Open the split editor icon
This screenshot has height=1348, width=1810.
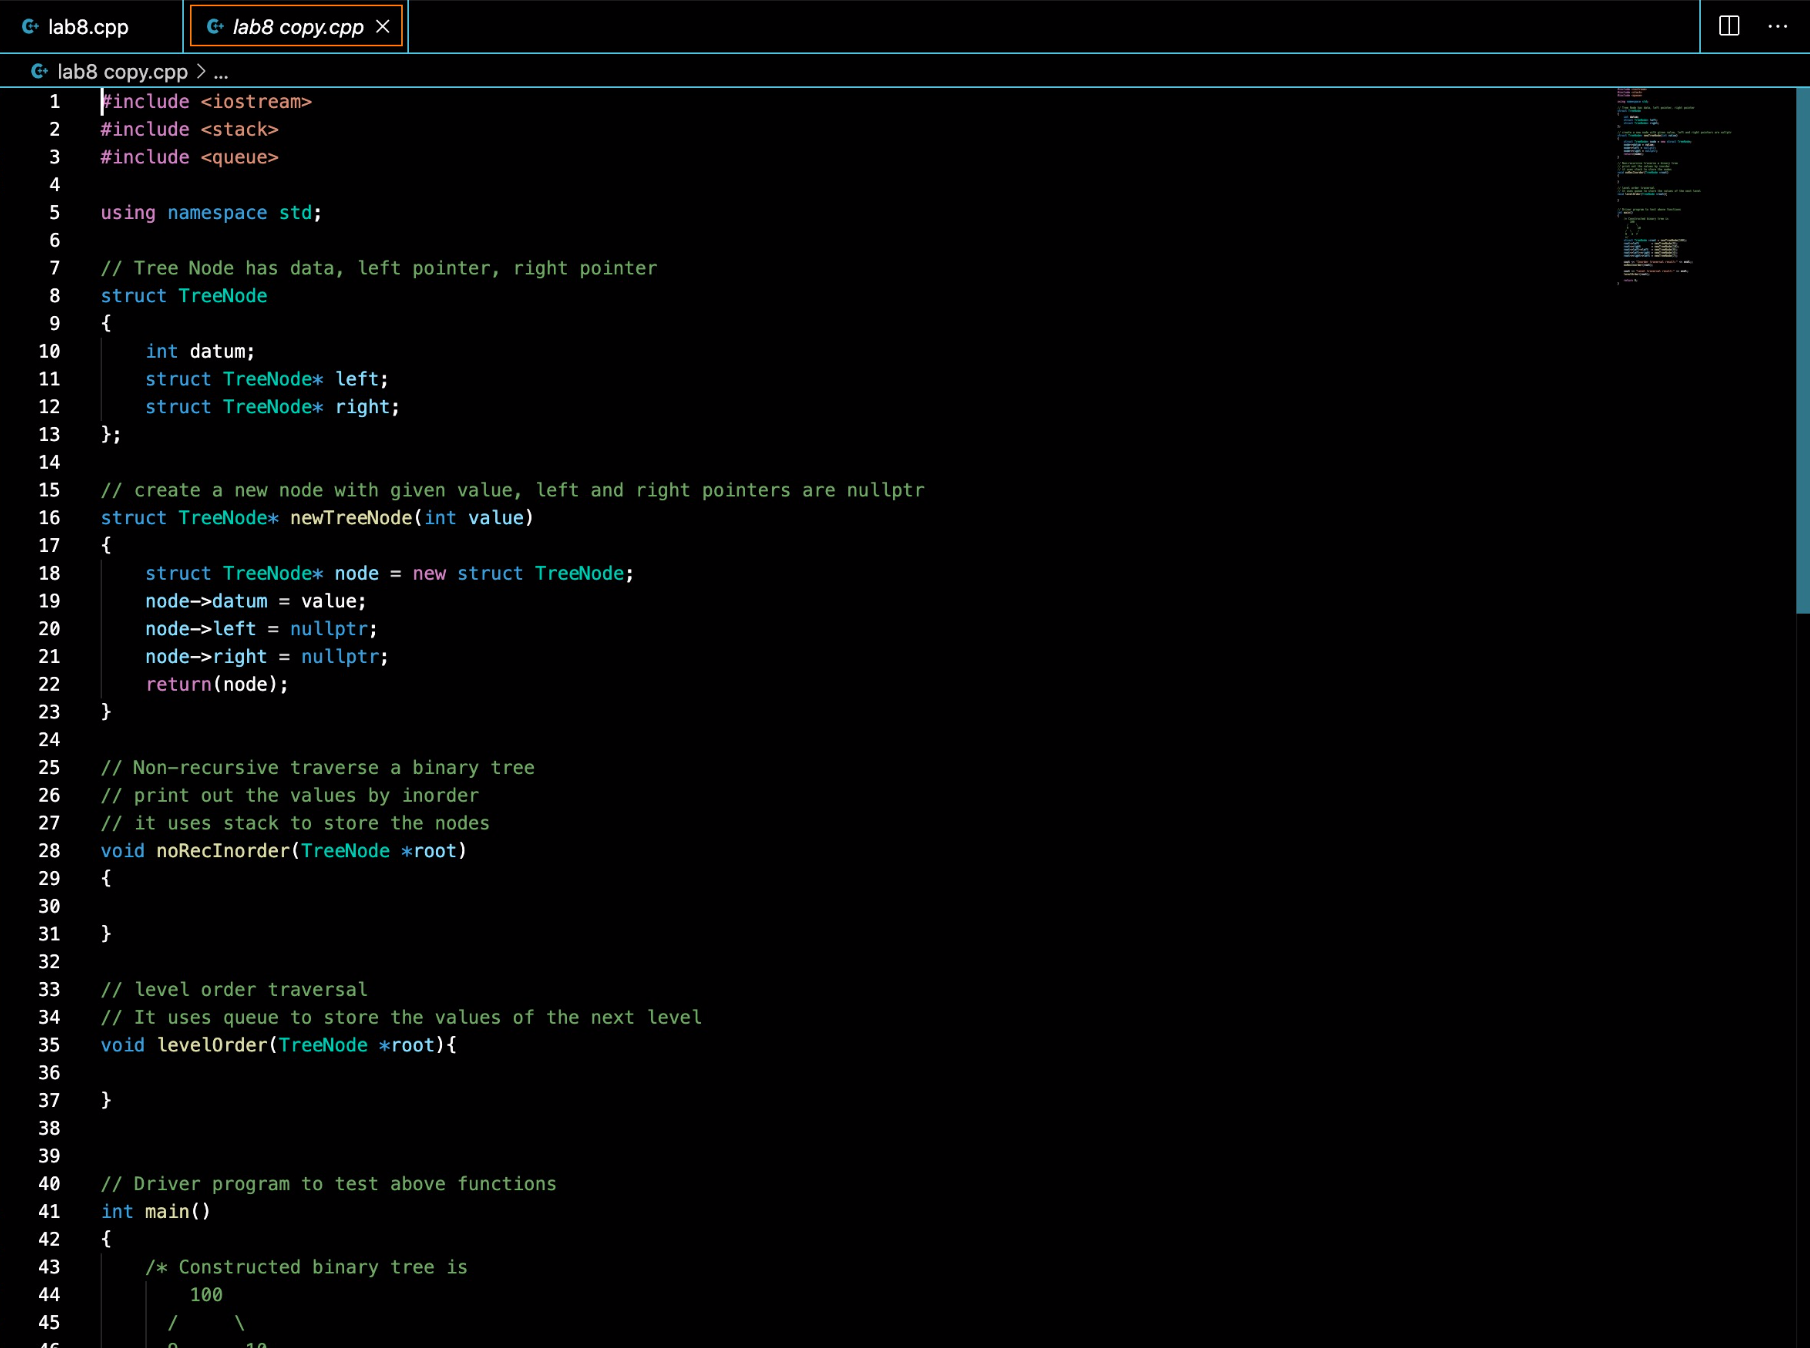pos(1729,26)
